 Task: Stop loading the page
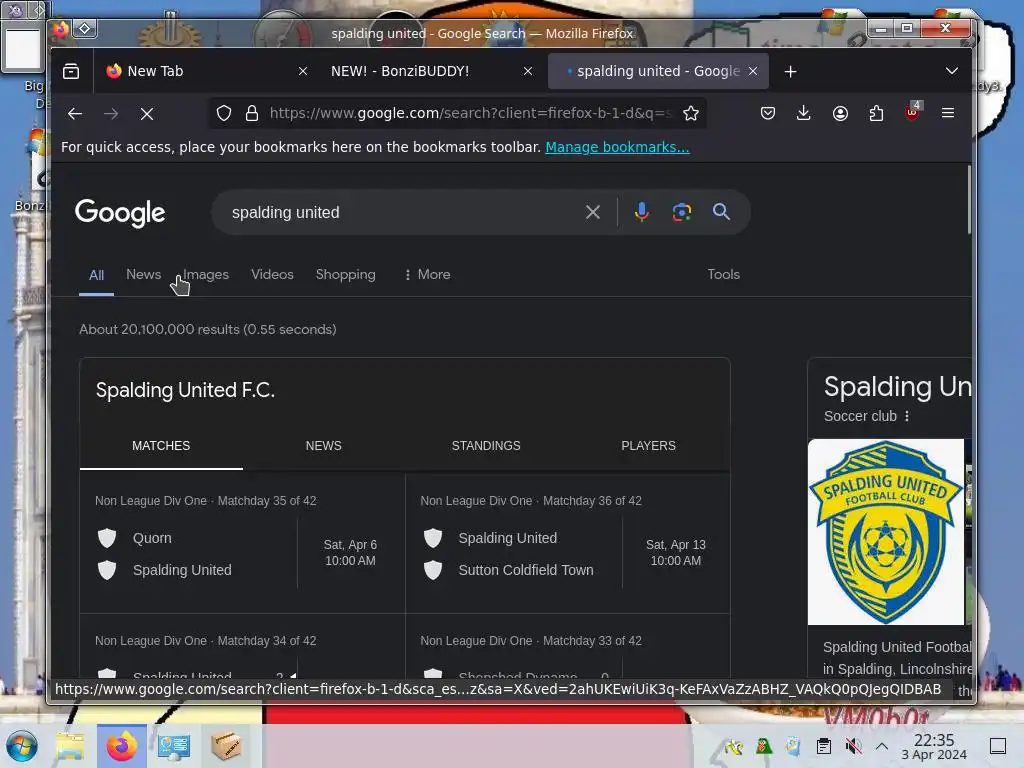pos(147,114)
